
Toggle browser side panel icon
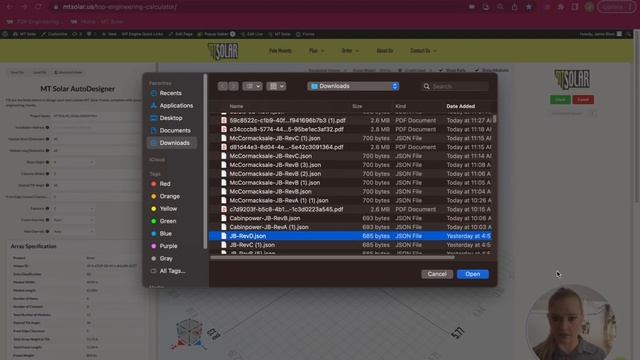575,7
